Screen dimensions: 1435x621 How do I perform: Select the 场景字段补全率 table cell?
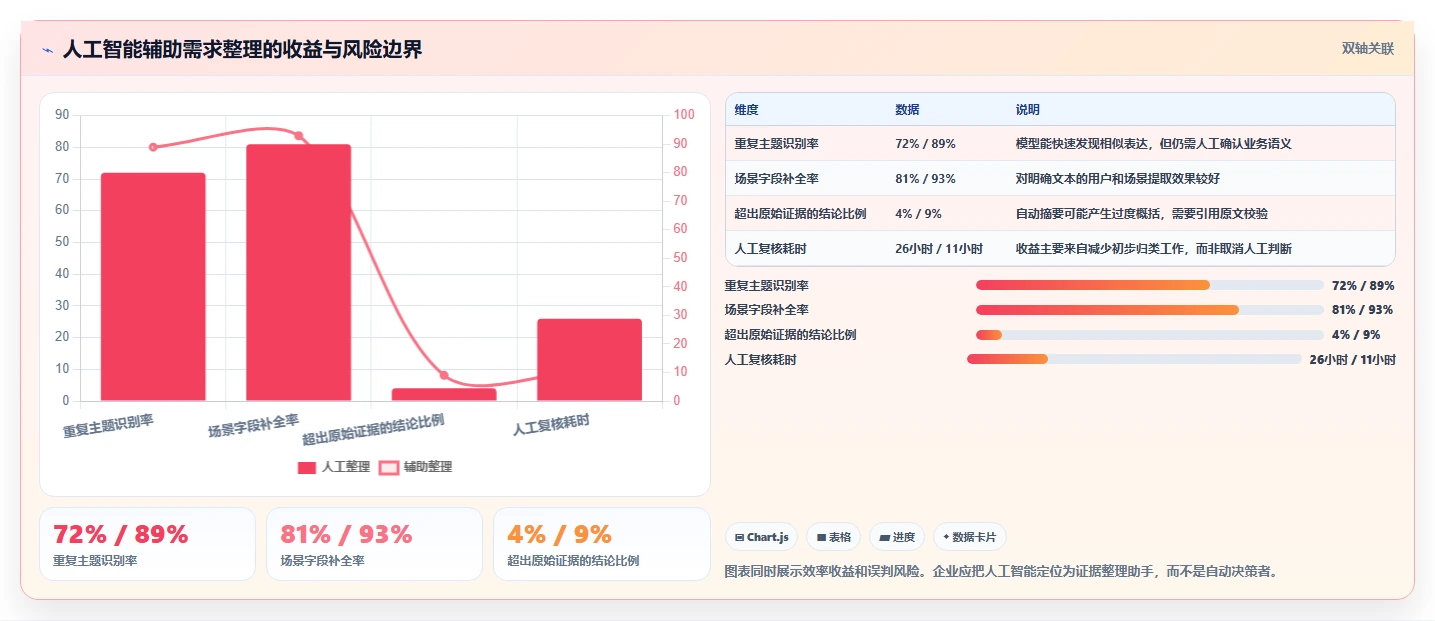point(776,179)
